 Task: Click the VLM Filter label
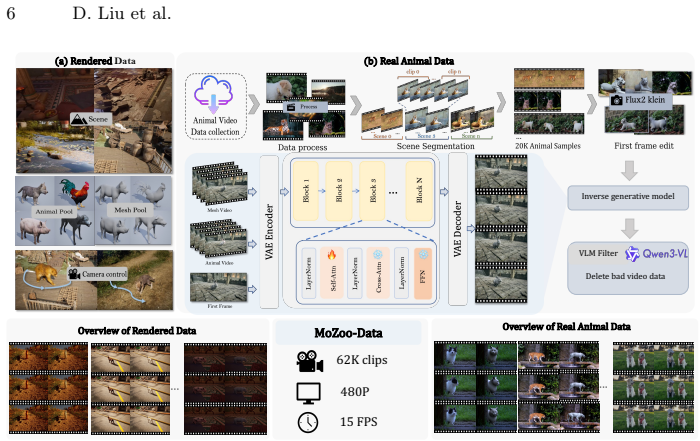pyautogui.click(x=598, y=253)
